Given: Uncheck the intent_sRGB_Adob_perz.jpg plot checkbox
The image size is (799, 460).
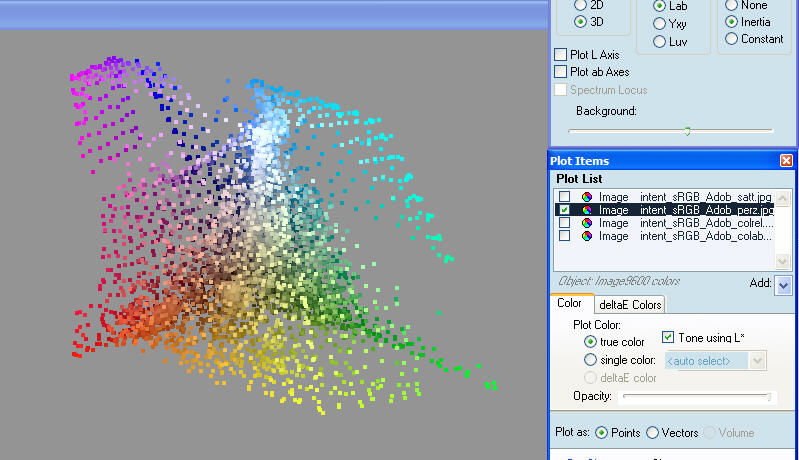Looking at the screenshot, I should pyautogui.click(x=565, y=210).
